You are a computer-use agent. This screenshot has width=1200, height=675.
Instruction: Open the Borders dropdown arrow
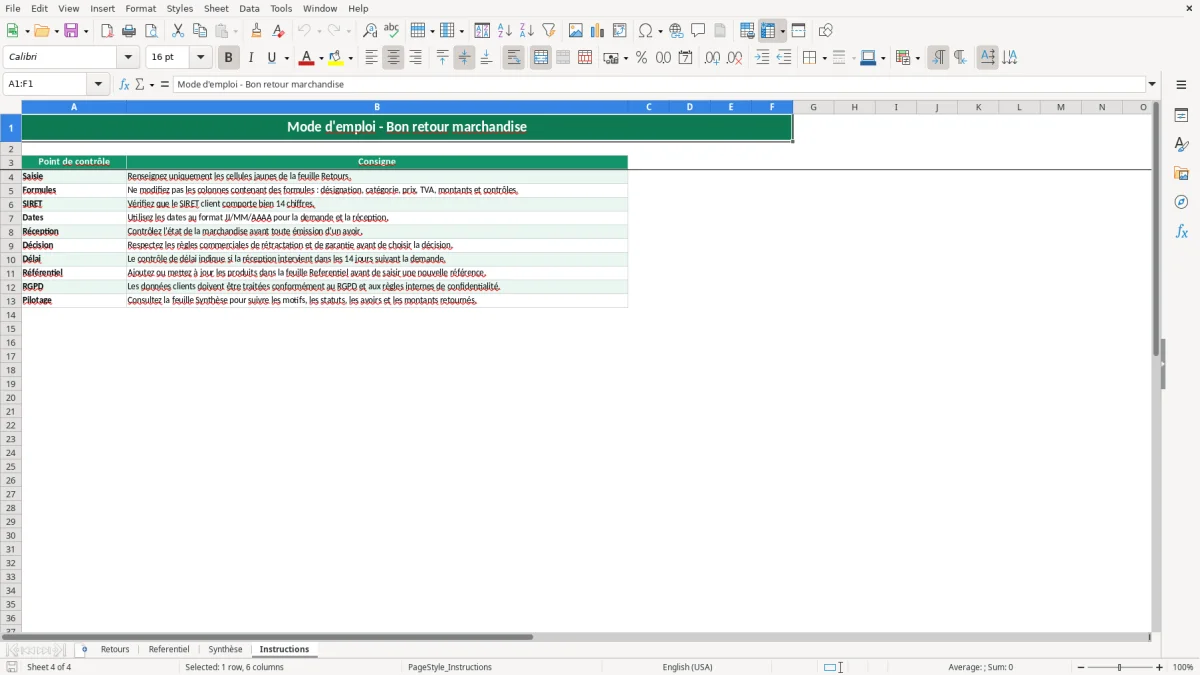[823, 58]
